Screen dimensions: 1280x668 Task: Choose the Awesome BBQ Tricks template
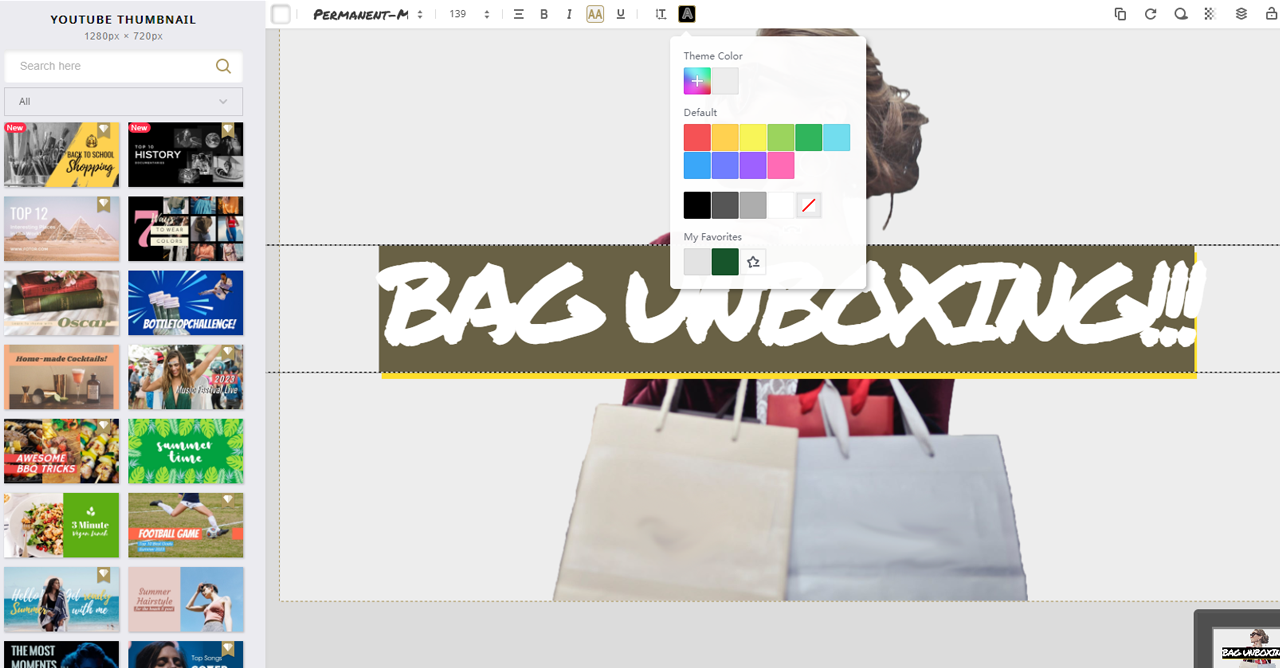tap(62, 451)
